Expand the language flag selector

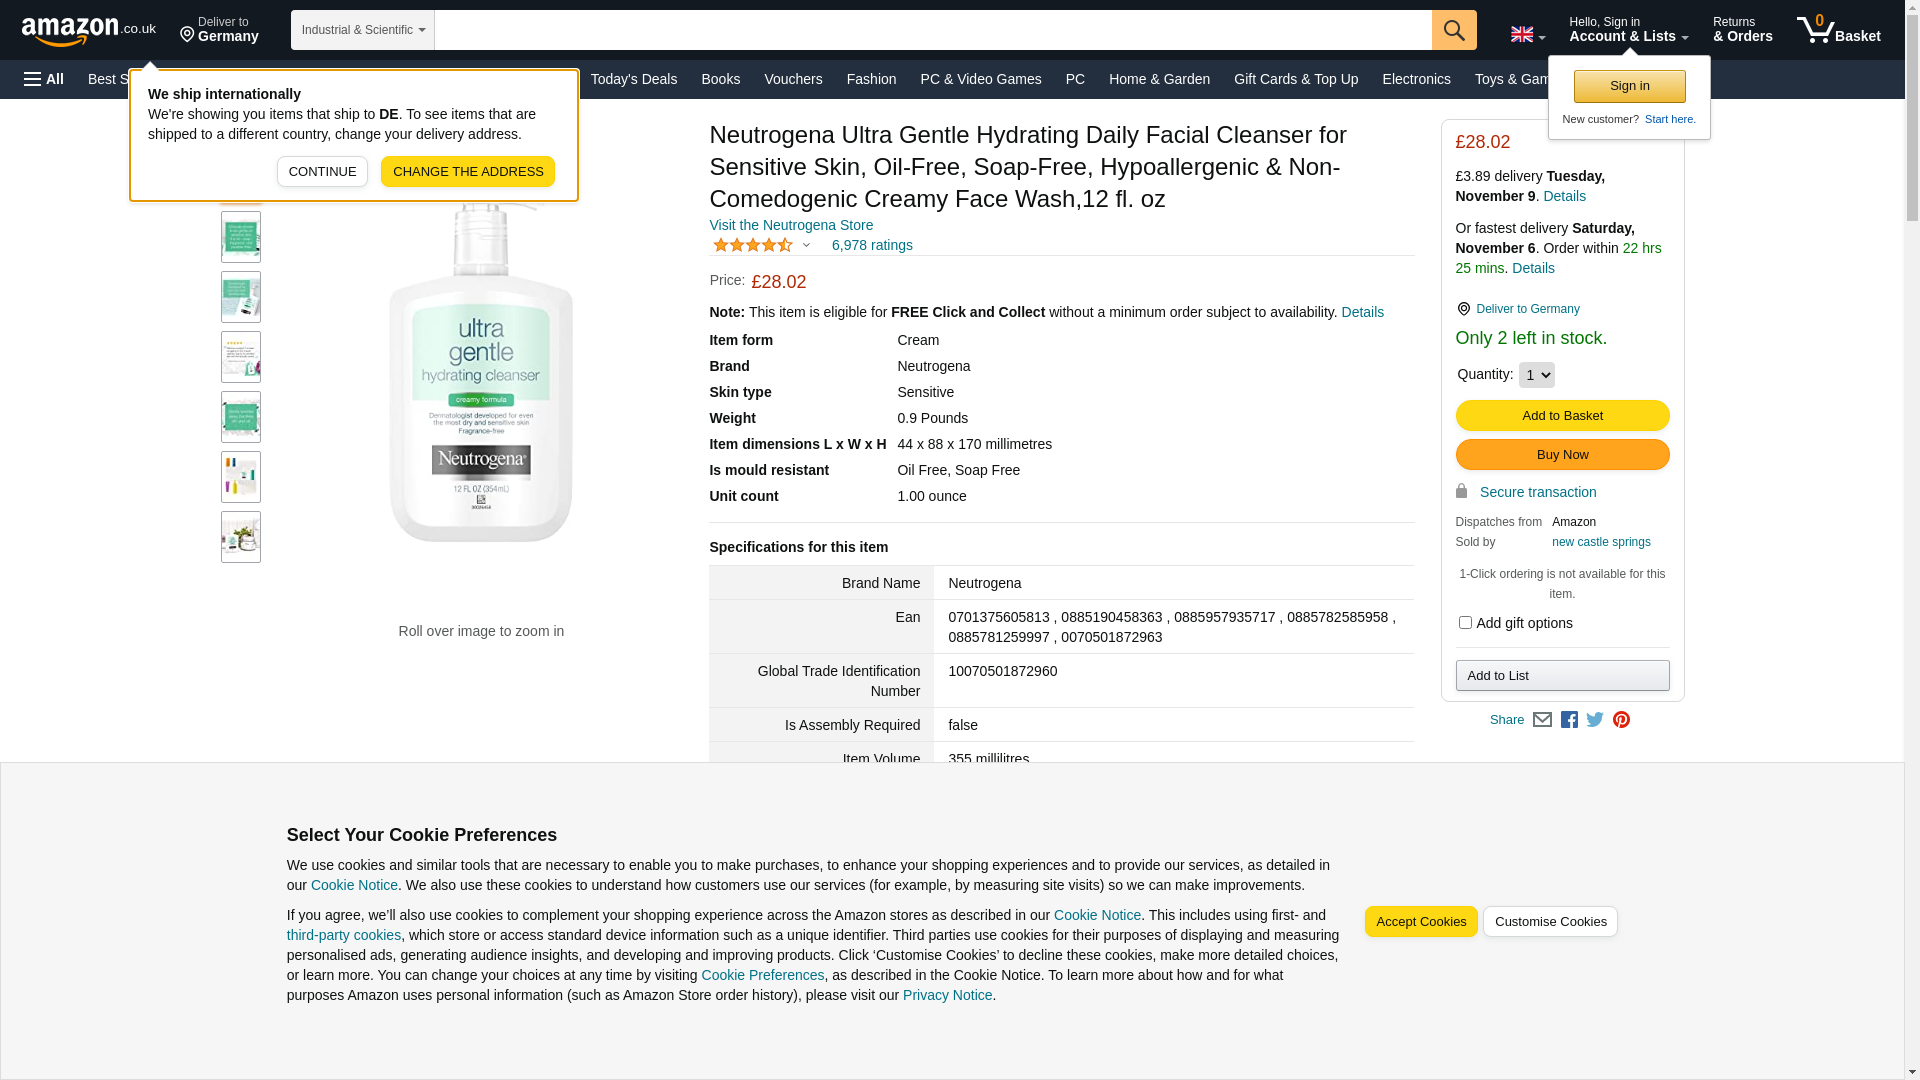(1527, 35)
